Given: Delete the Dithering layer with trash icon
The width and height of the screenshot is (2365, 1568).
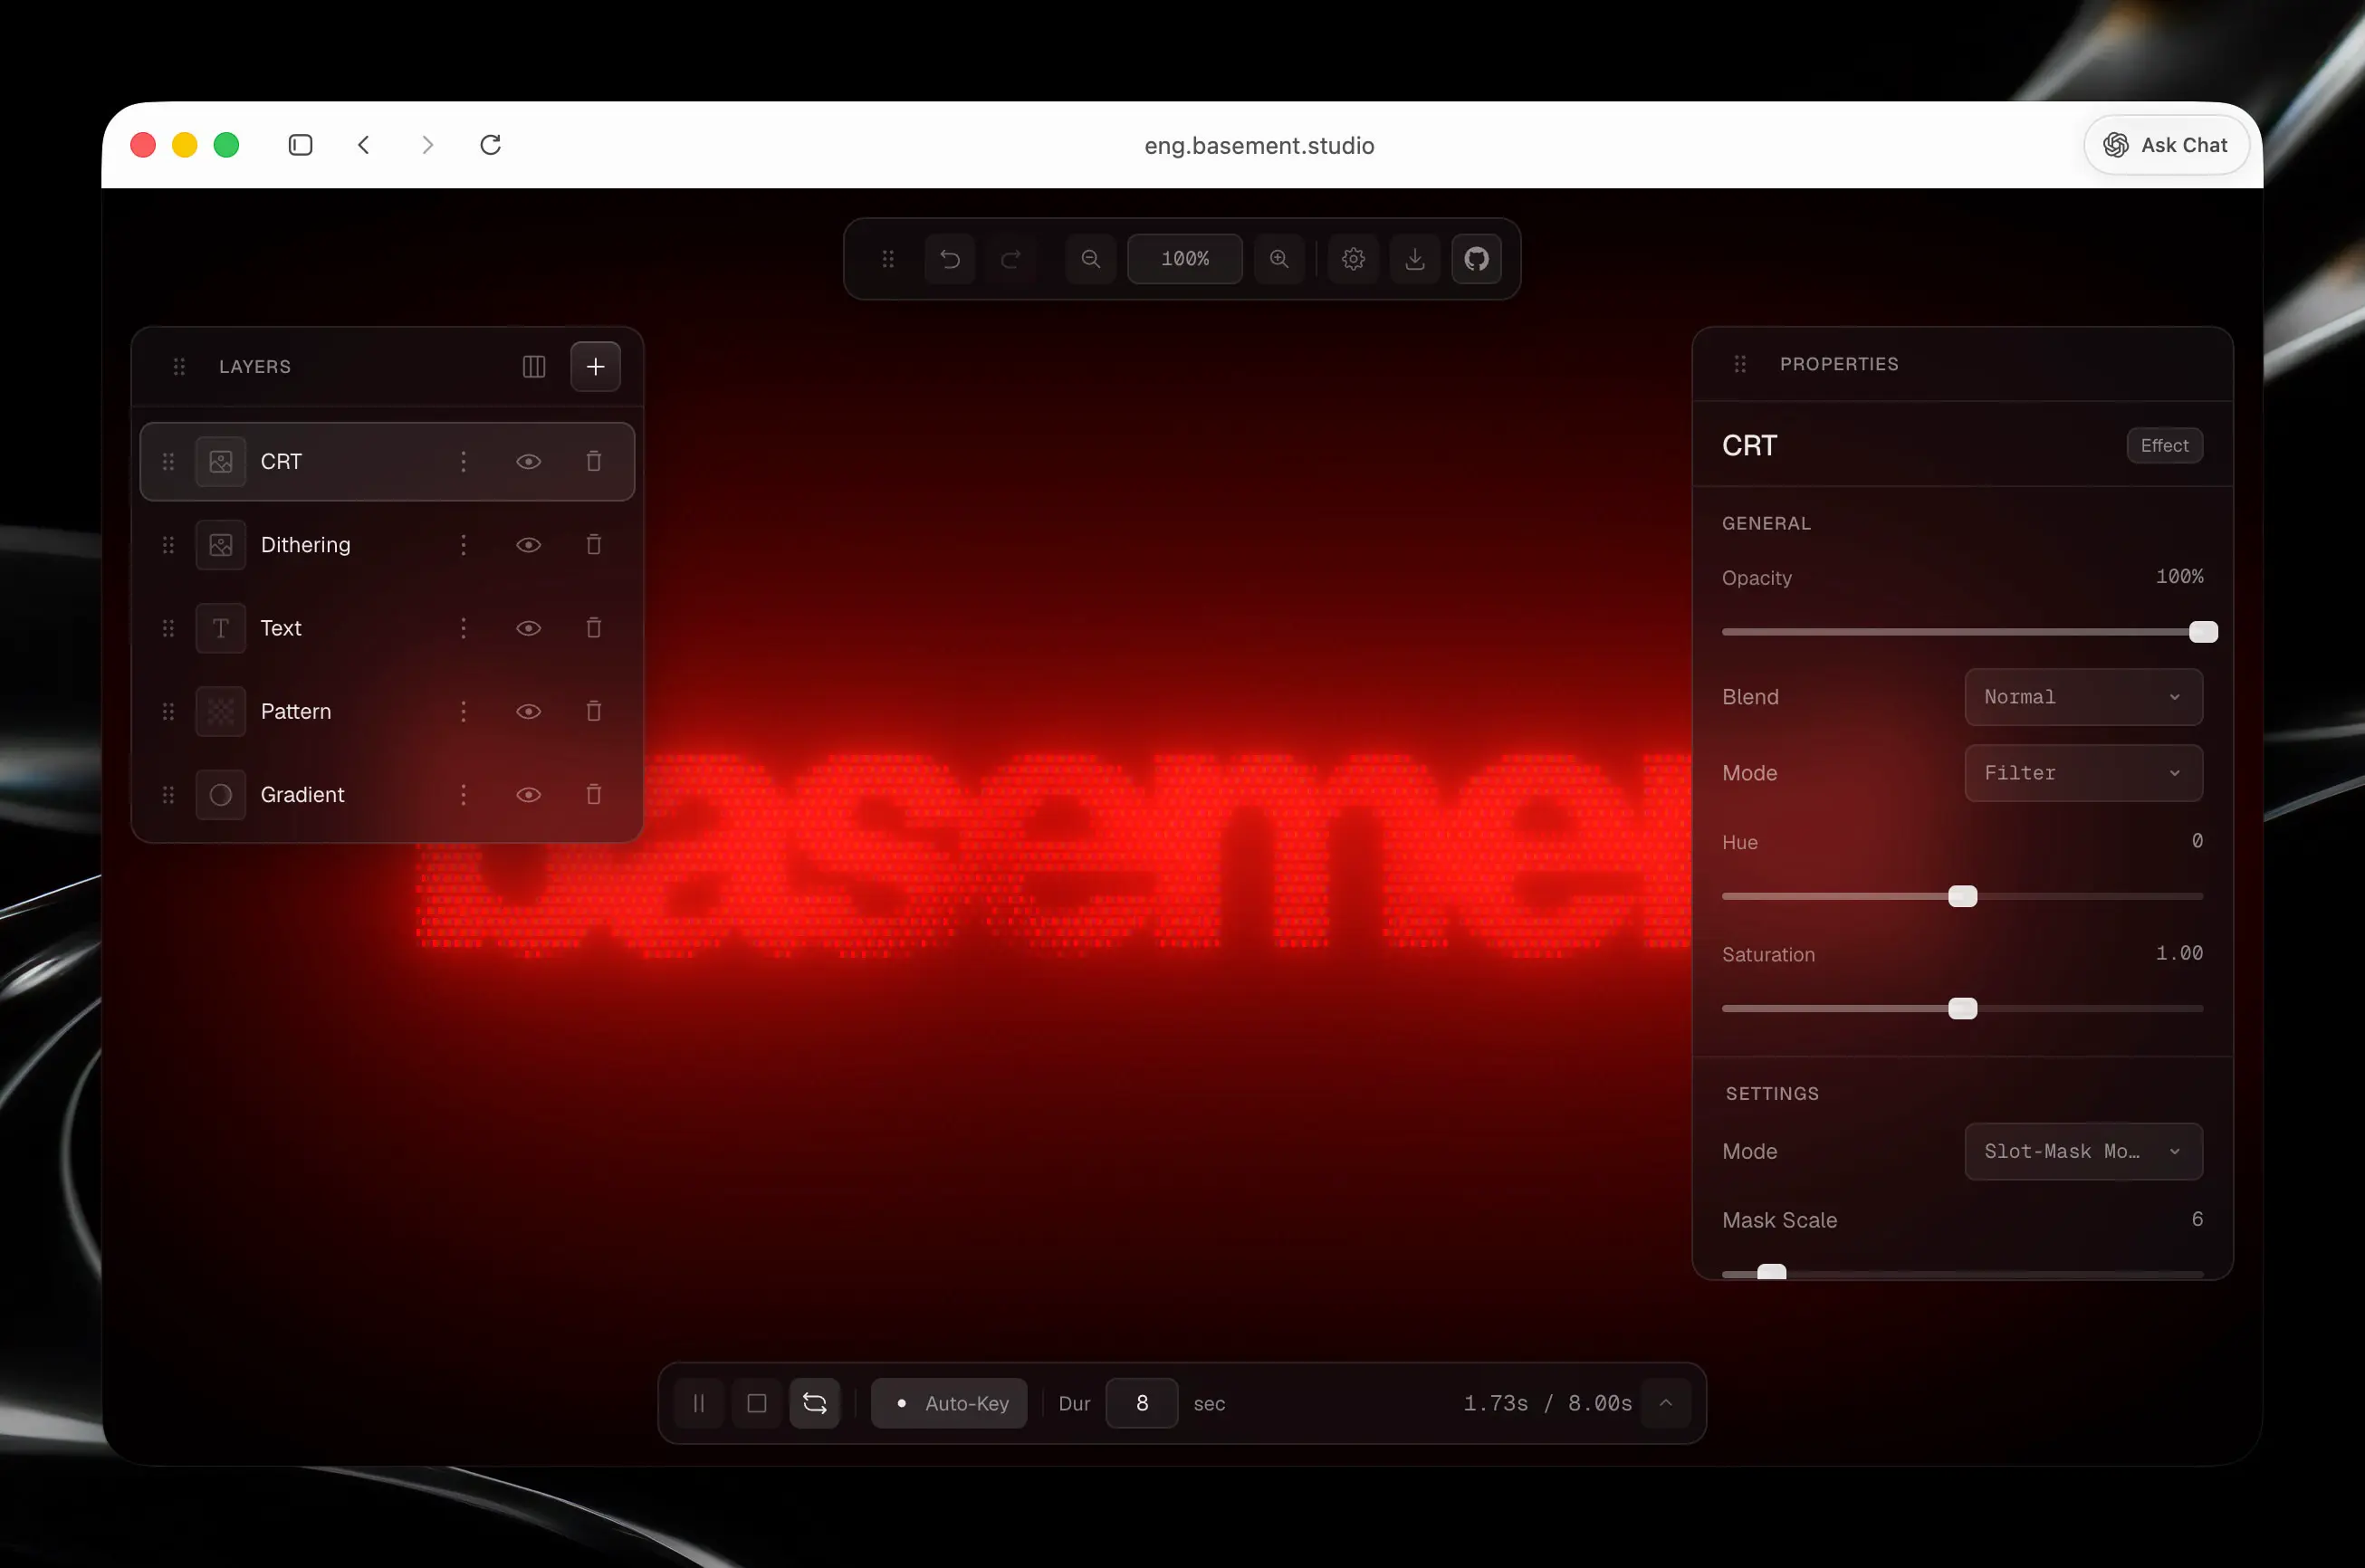Looking at the screenshot, I should click(593, 545).
